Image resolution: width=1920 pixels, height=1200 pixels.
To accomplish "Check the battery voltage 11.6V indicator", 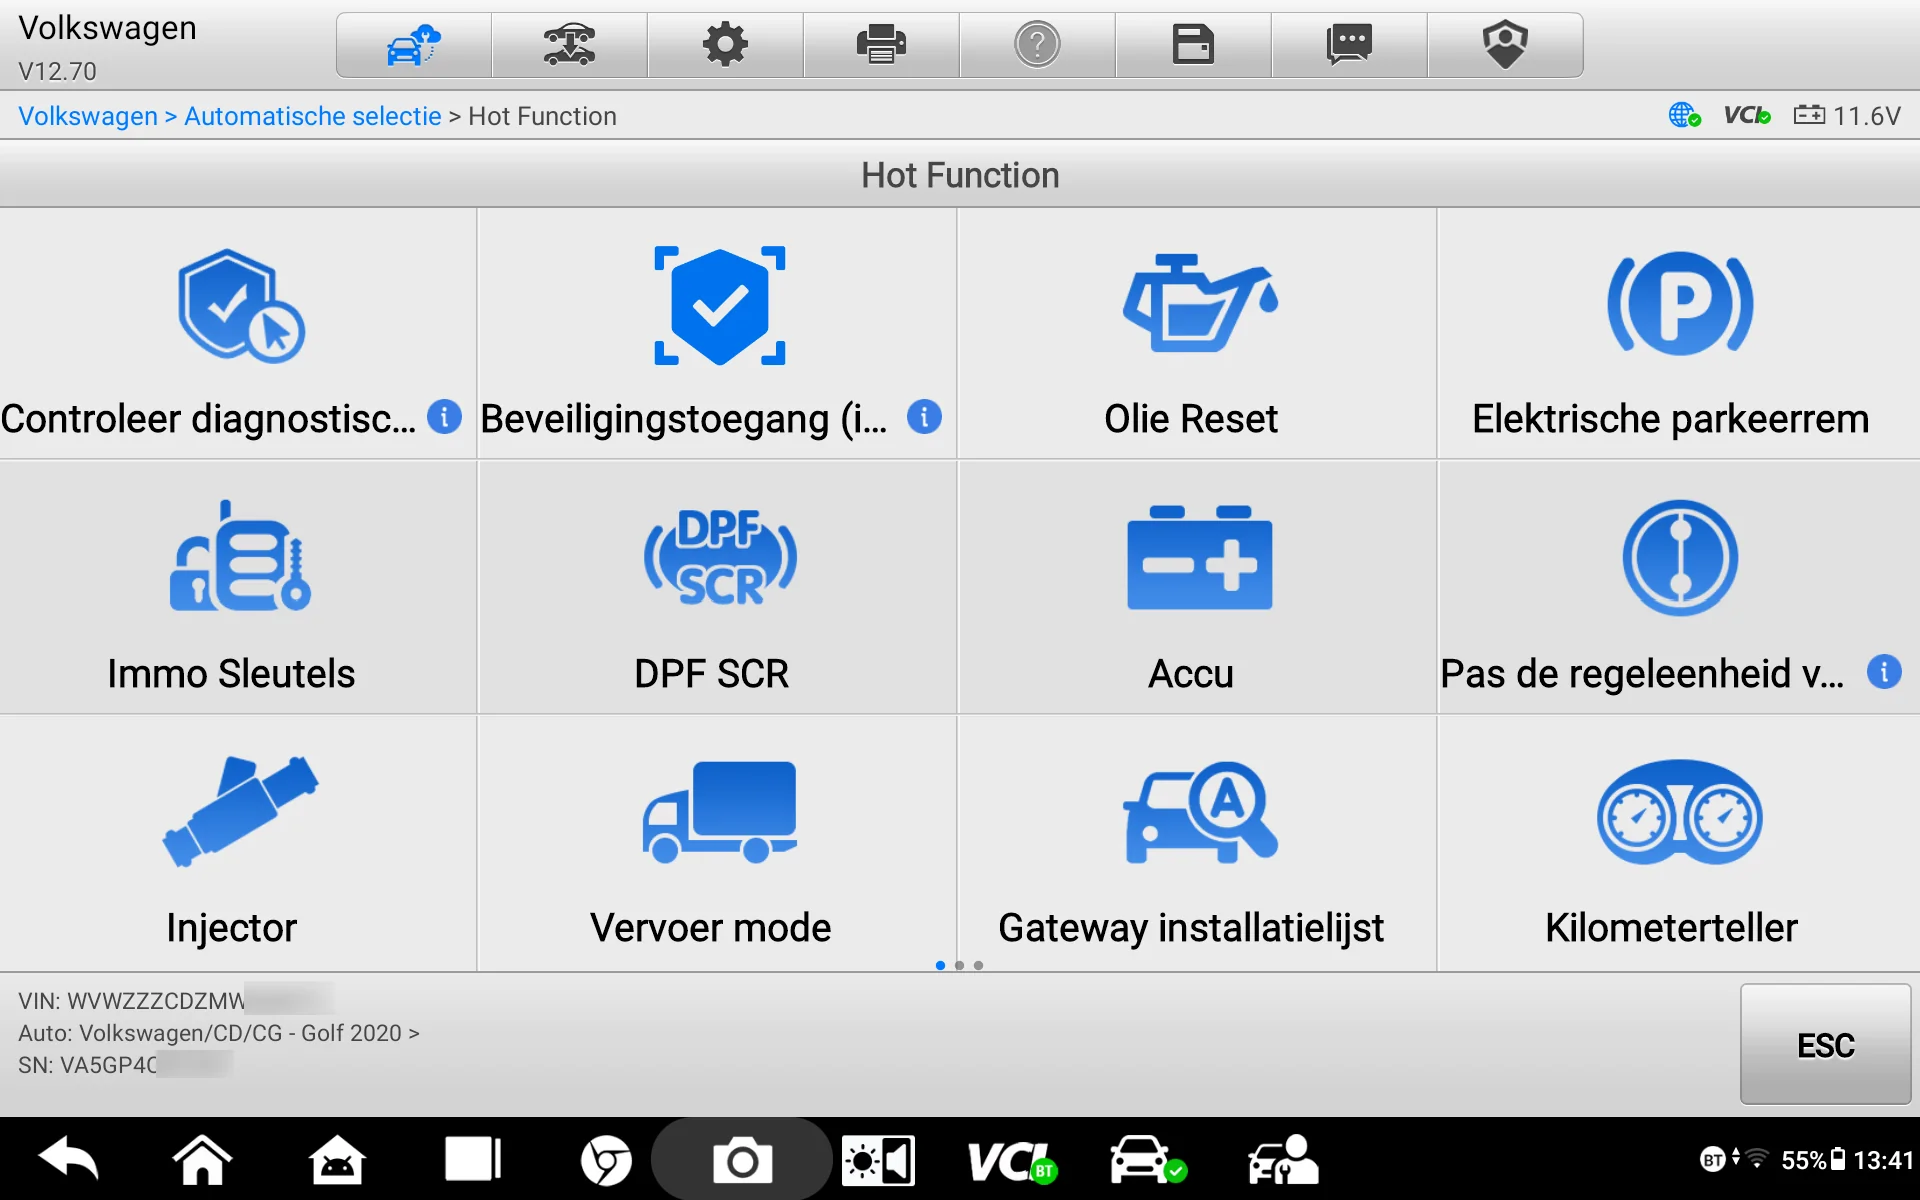I will coord(1847,116).
